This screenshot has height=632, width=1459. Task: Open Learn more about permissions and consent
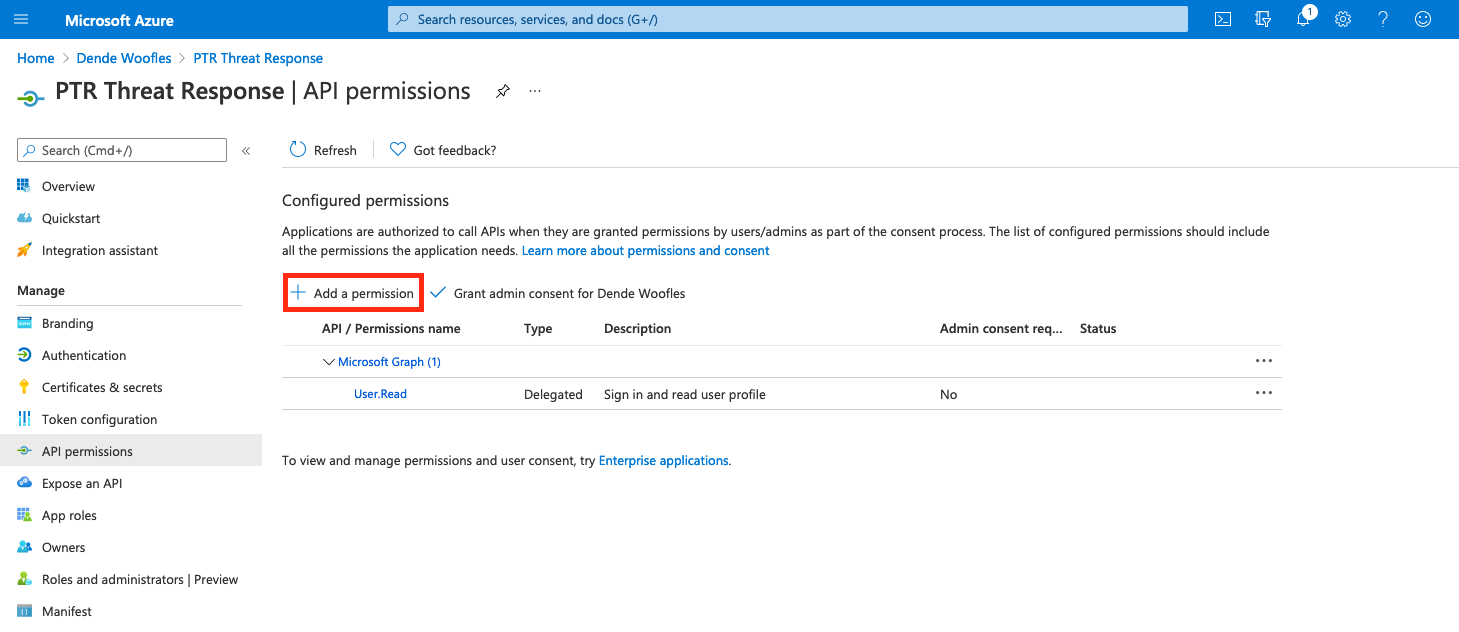coord(646,250)
